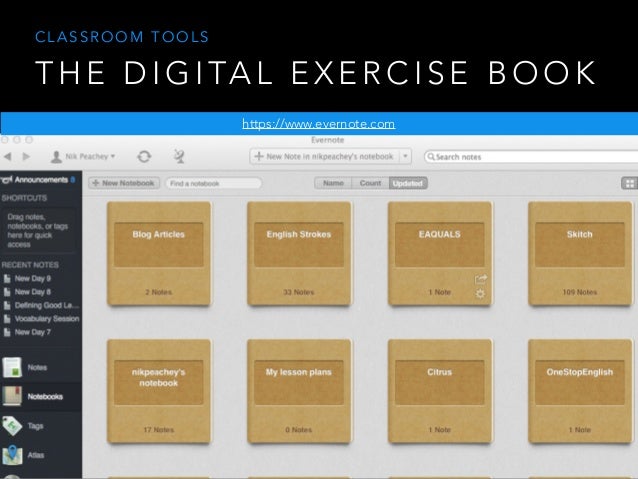This screenshot has height=479, width=638.
Task: Select Notebooks in the sidebar
Action: point(41,396)
